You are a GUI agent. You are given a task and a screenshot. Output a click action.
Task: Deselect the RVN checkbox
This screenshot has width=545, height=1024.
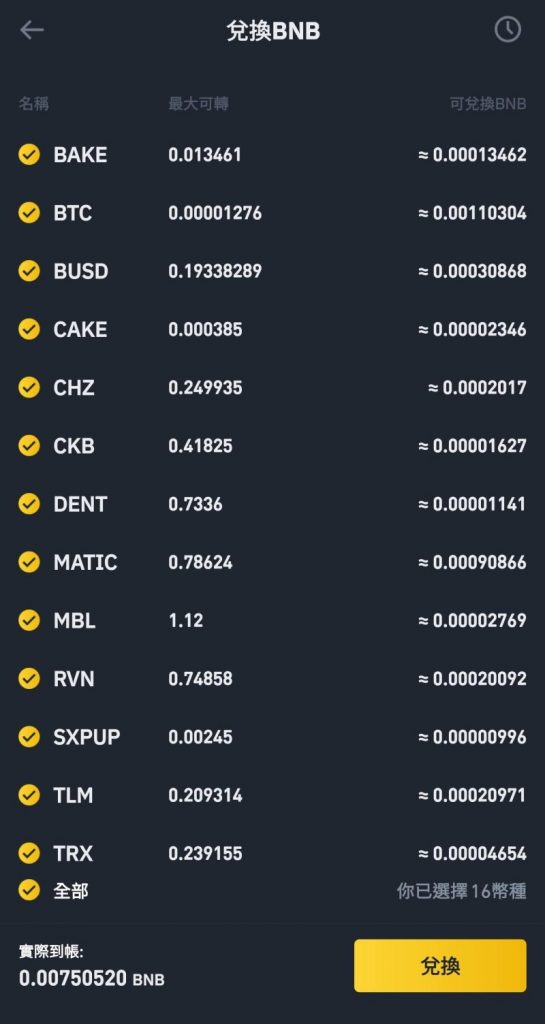click(x=29, y=679)
